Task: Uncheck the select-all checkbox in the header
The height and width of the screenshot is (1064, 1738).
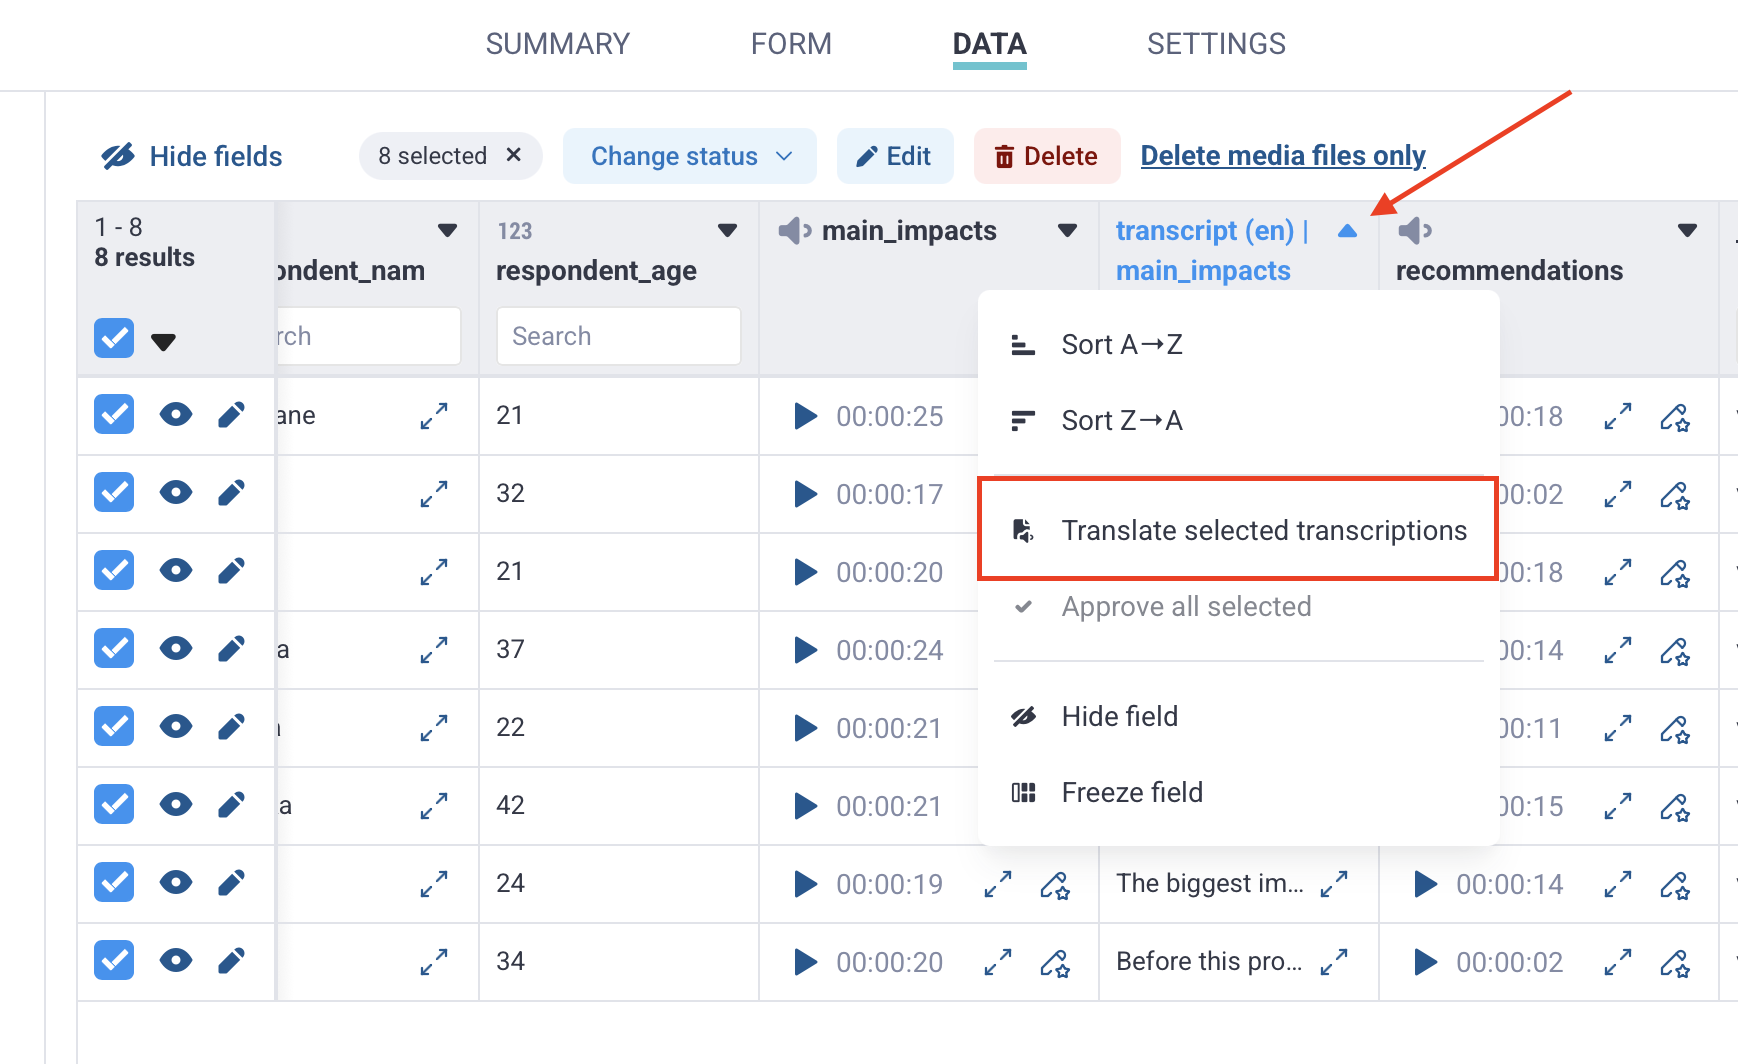Action: click(114, 338)
